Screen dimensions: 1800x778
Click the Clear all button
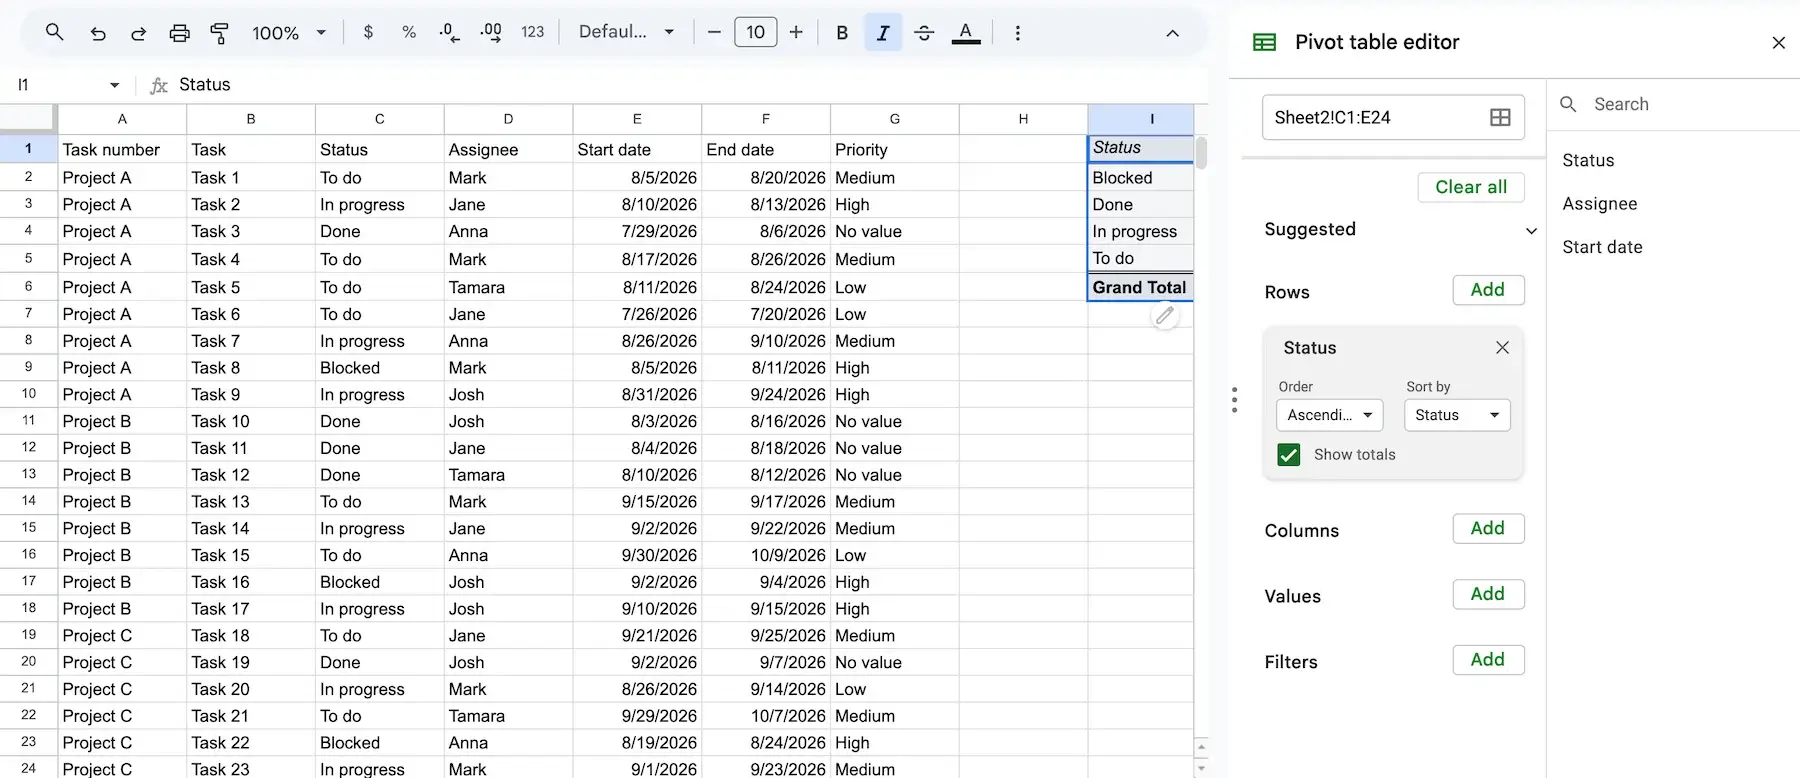coord(1471,187)
